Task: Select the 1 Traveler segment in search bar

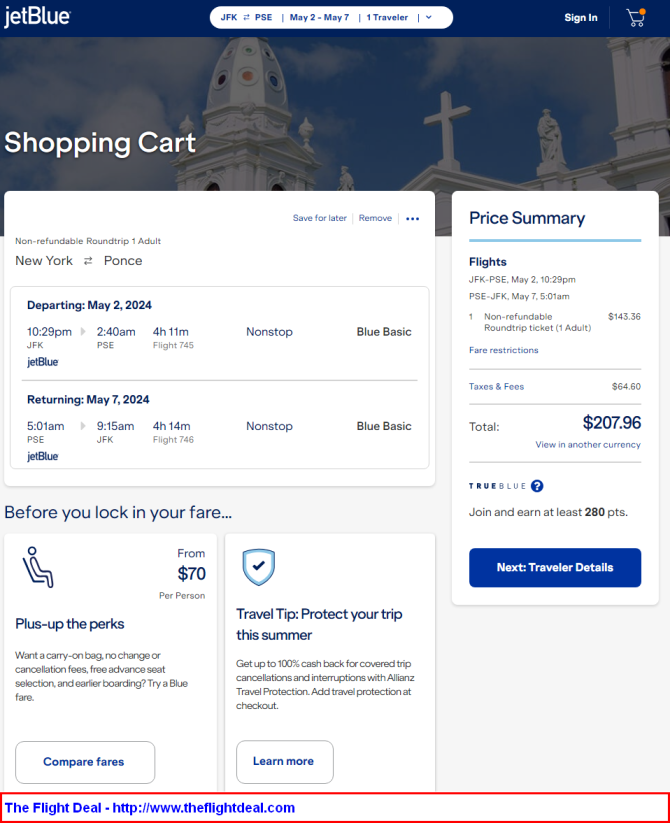Action: point(387,17)
